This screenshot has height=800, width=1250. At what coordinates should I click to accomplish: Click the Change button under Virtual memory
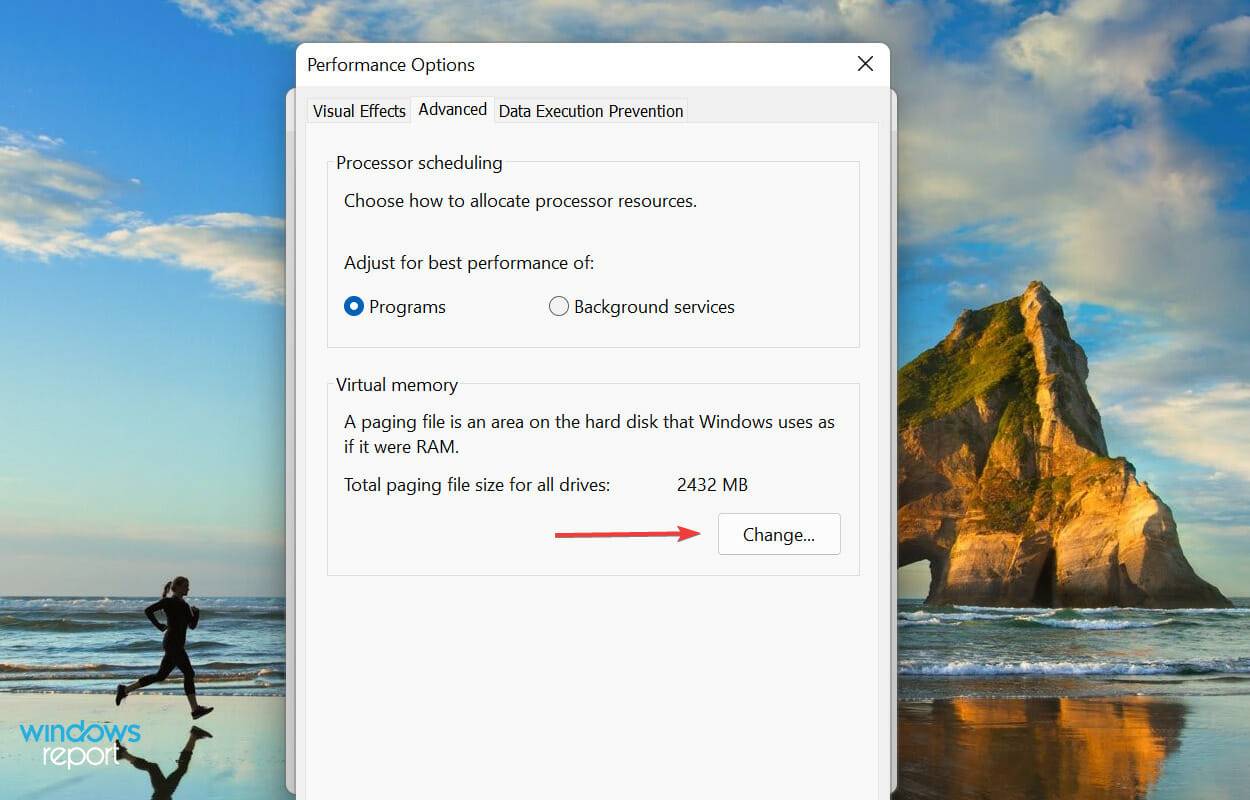click(779, 534)
